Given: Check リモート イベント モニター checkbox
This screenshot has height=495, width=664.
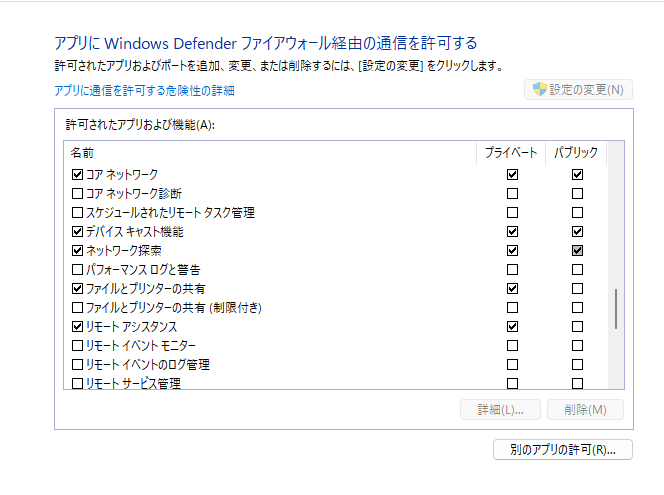Looking at the screenshot, I should (x=77, y=345).
